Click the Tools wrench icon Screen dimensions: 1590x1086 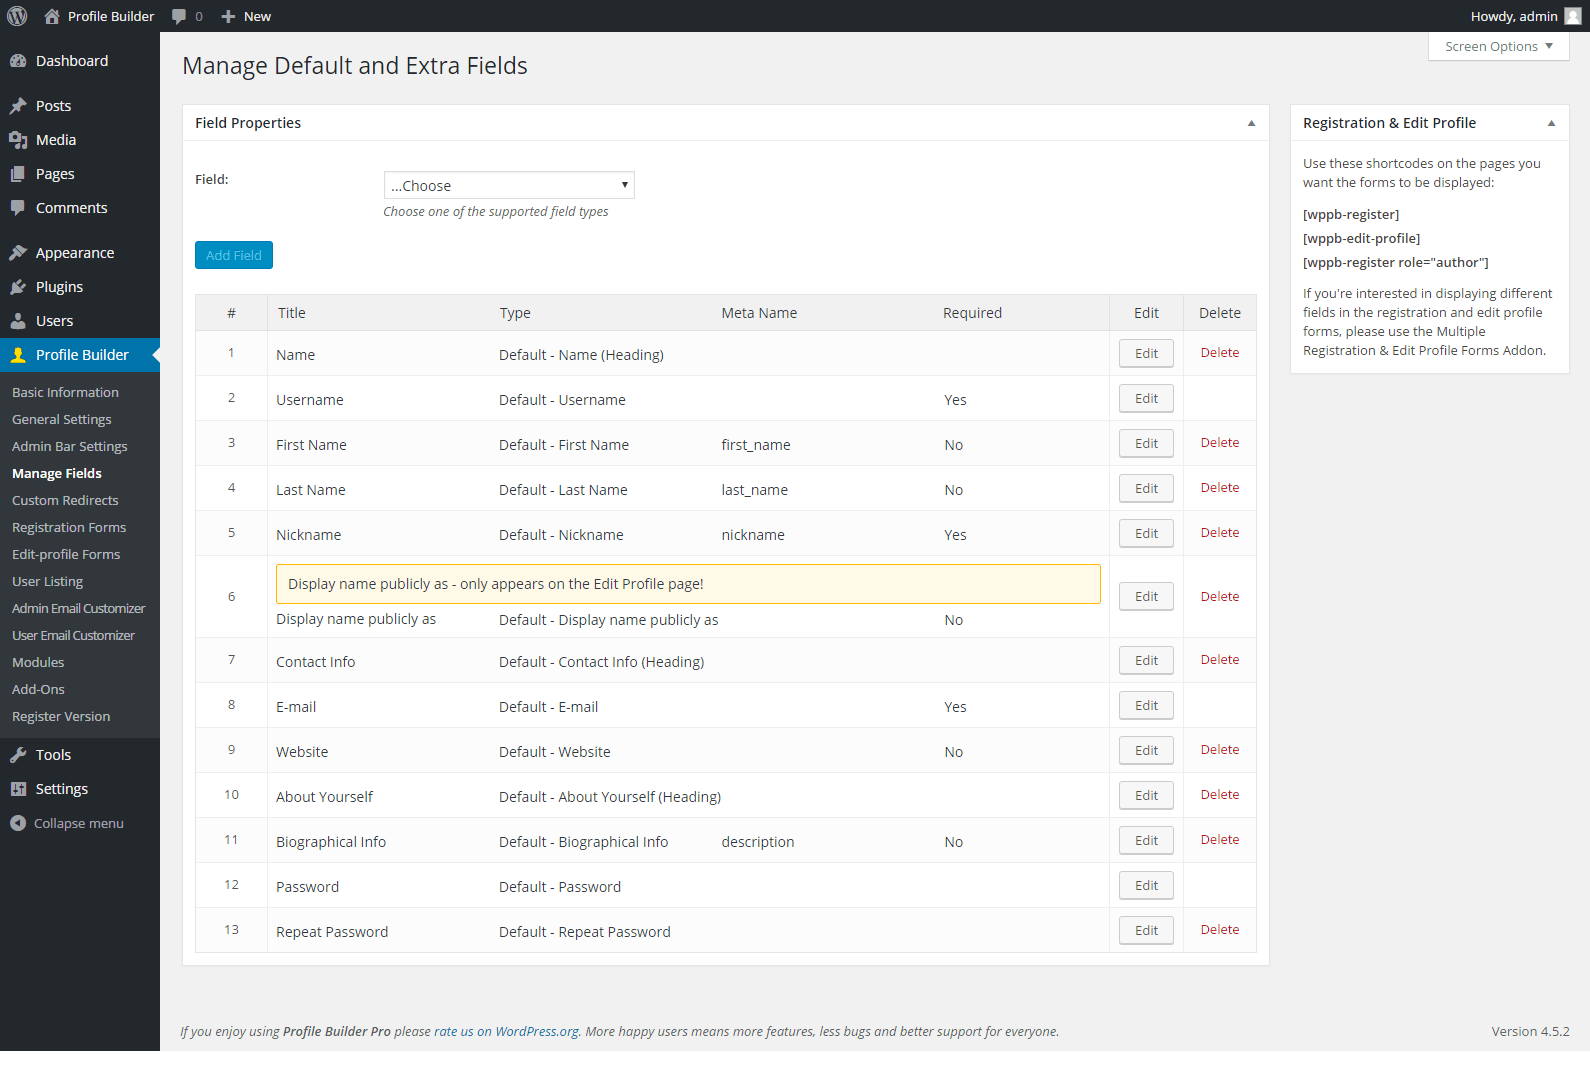point(18,755)
